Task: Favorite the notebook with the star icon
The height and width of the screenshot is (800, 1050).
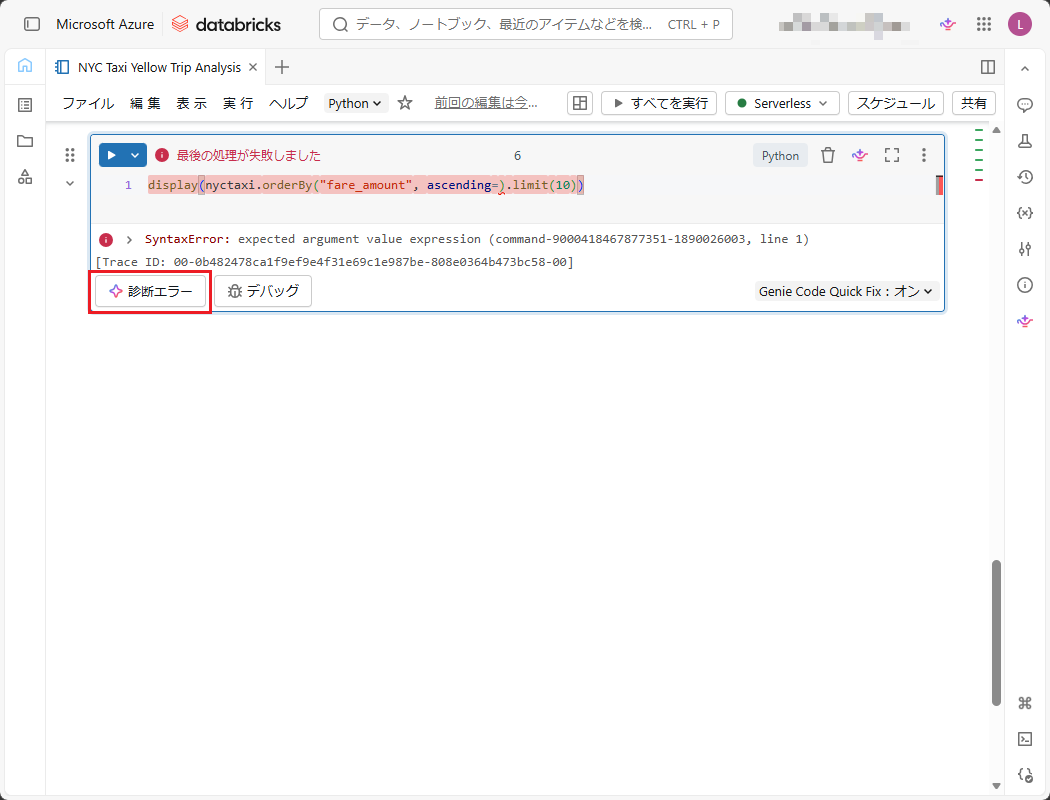Action: point(405,103)
